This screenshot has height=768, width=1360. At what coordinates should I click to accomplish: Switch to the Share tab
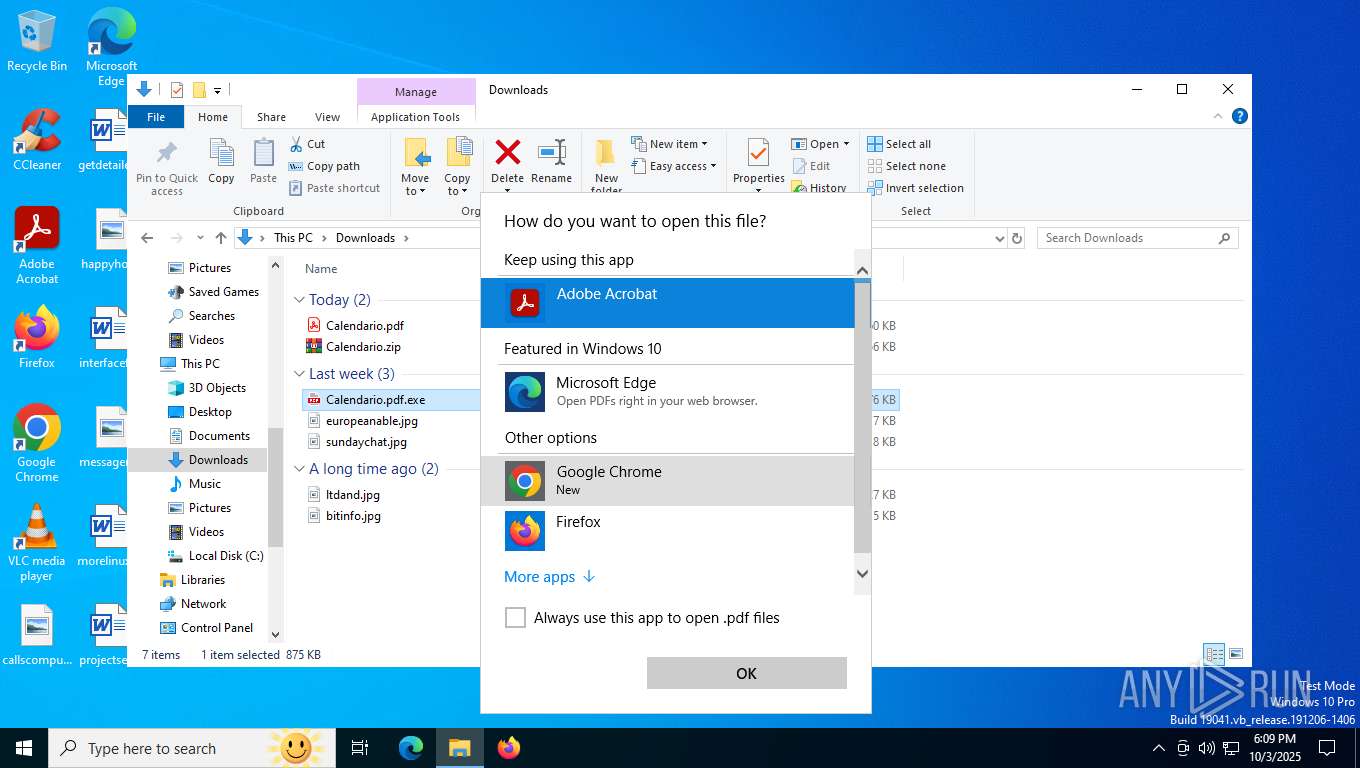(271, 117)
